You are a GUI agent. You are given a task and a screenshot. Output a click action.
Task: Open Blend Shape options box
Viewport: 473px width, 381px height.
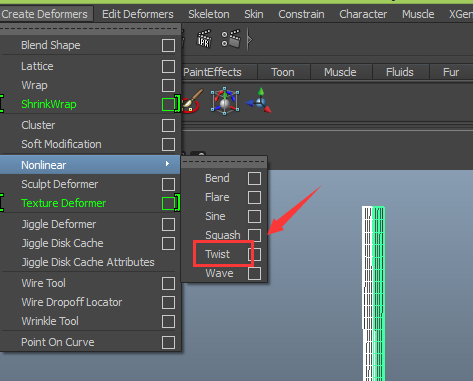[168, 45]
